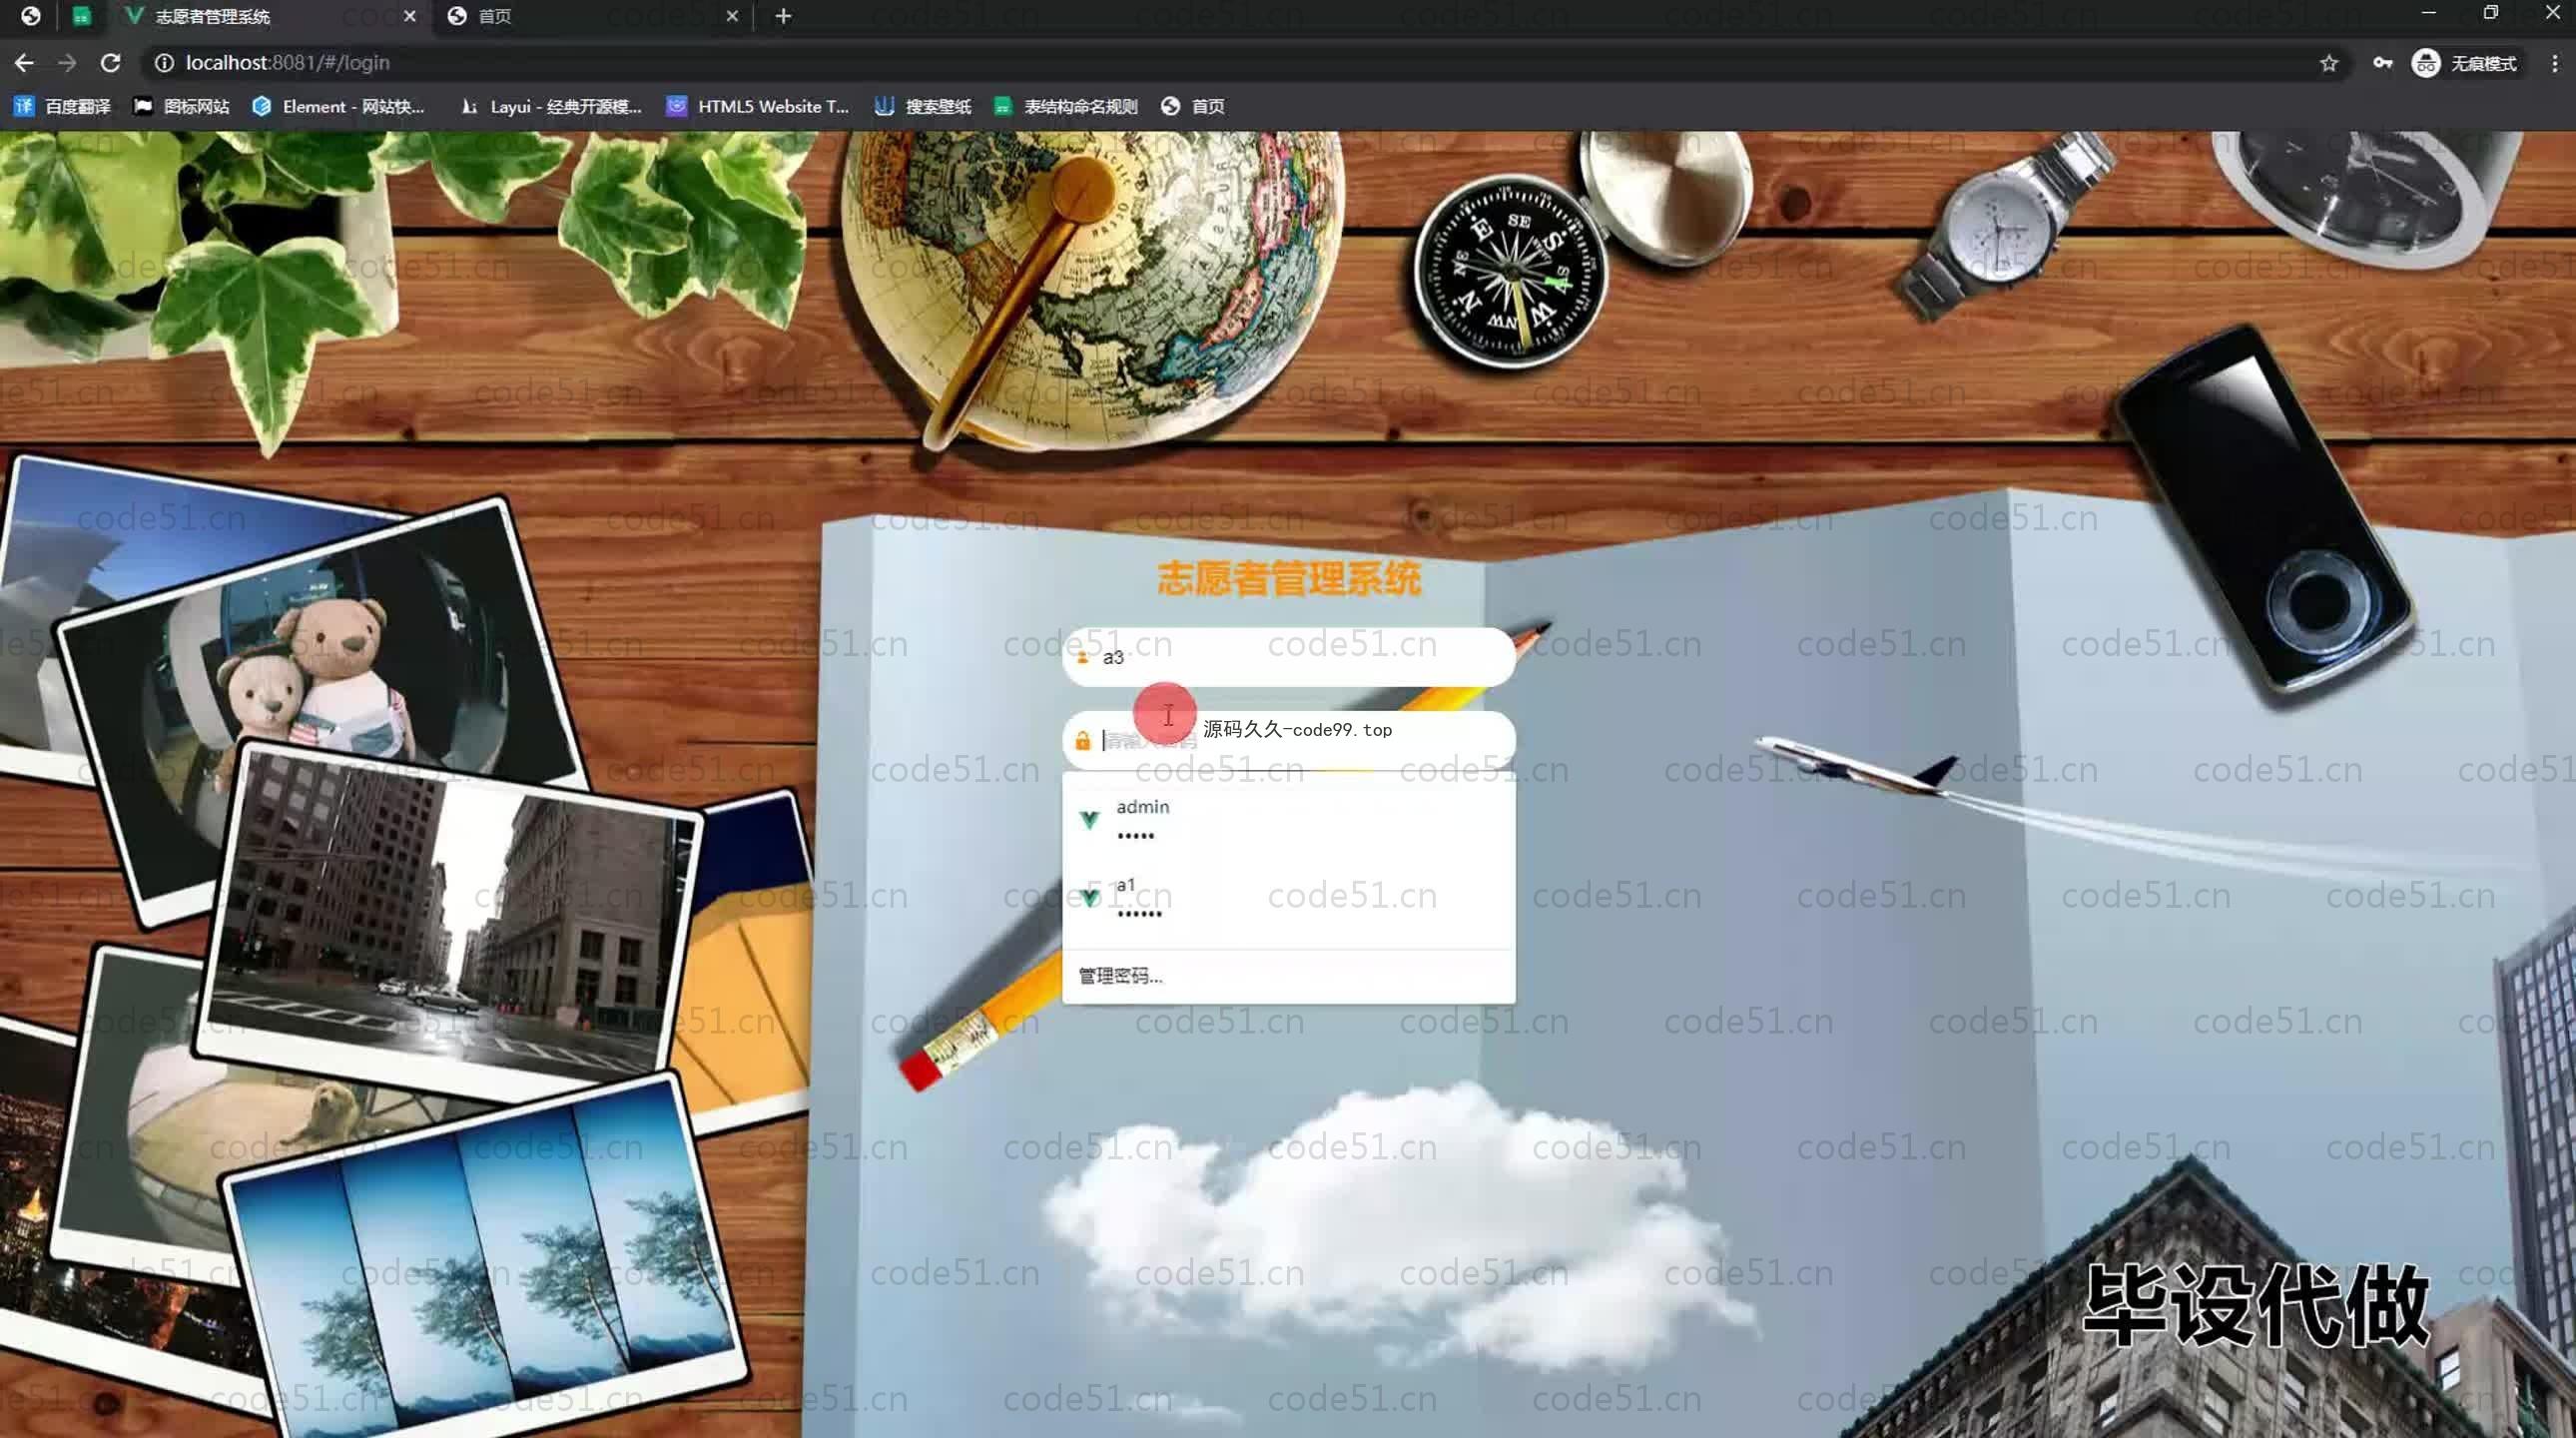Open the Element - 网站快... bookmark
This screenshot has width=2576, height=1438.
(339, 106)
